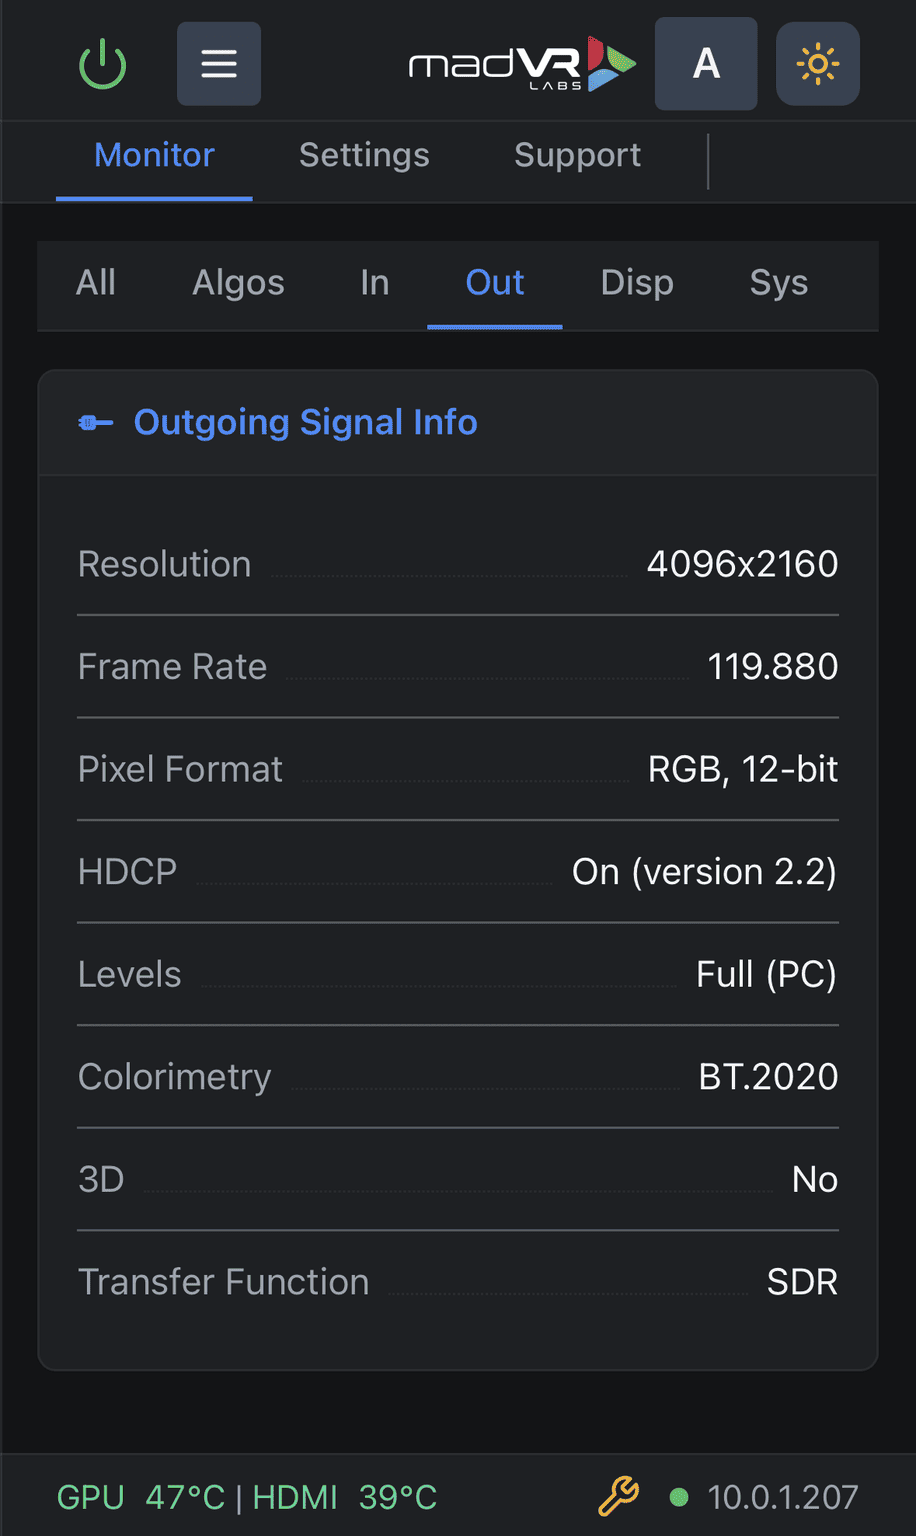Select the In sub-tab
This screenshot has width=916, height=1536.
tap(374, 283)
